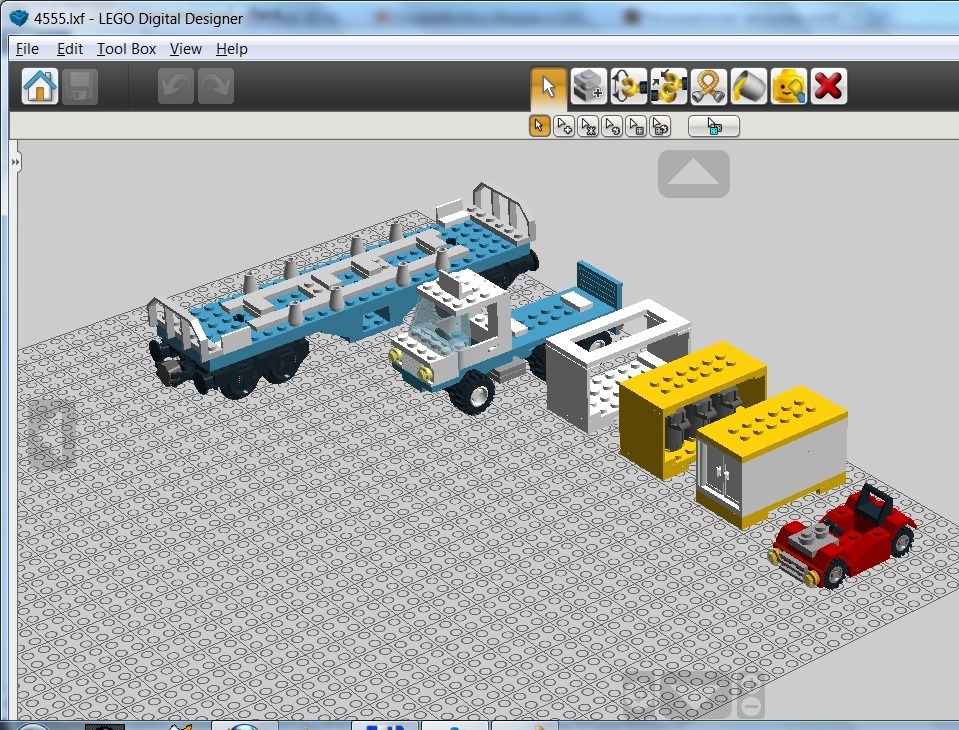Image resolution: width=959 pixels, height=730 pixels.
Task: Select the Hide minifig-head tool
Action: [x=788, y=86]
